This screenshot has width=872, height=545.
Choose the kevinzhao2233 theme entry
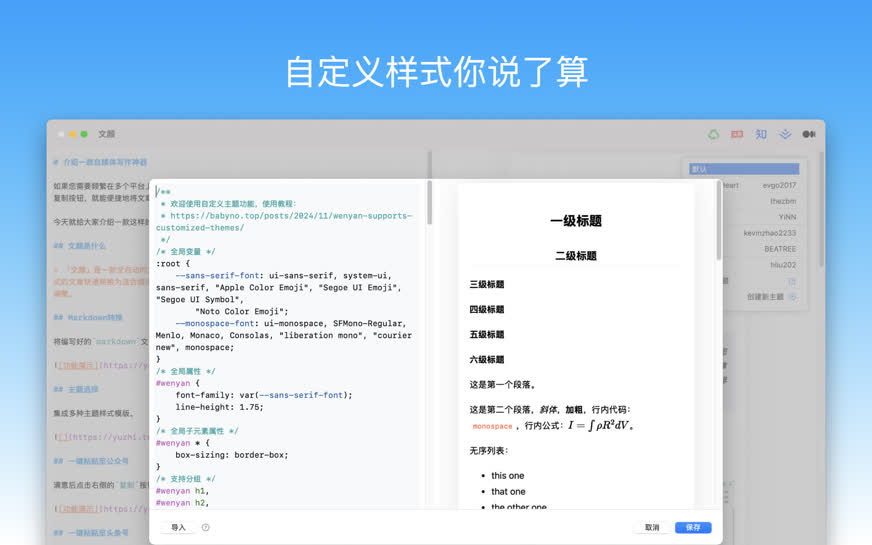tap(770, 233)
